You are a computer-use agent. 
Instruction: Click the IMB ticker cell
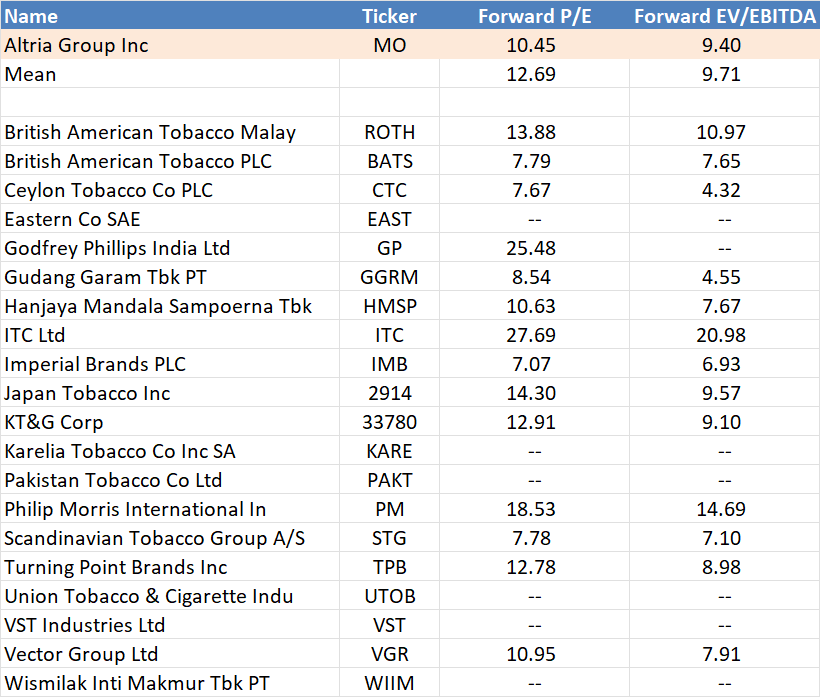pyautogui.click(x=390, y=364)
